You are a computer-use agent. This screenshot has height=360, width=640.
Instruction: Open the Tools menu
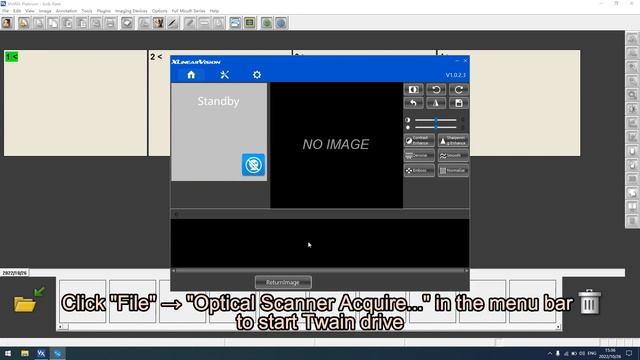(x=87, y=11)
